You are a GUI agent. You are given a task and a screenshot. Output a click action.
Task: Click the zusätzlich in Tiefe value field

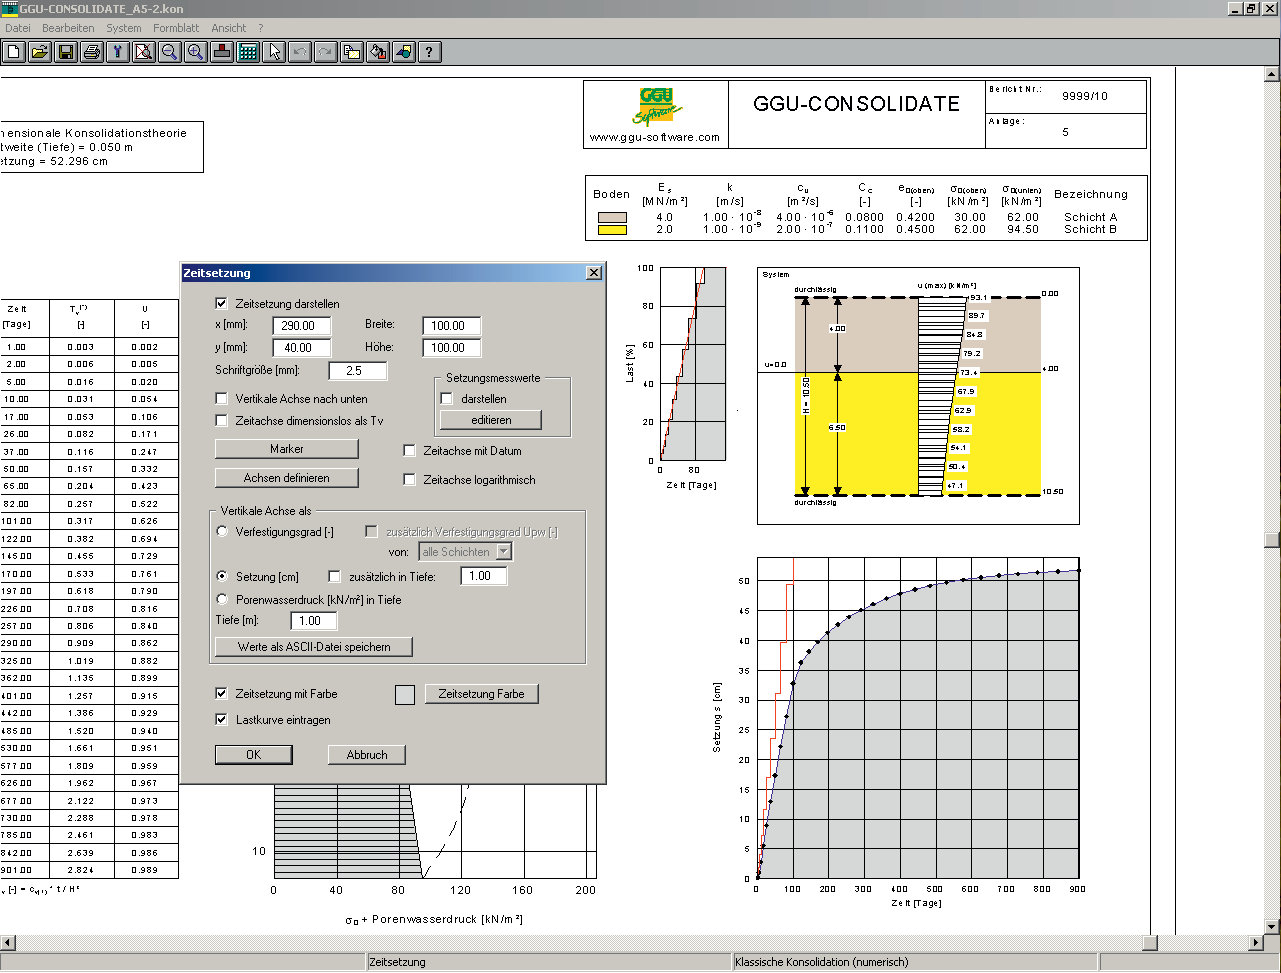(x=484, y=576)
